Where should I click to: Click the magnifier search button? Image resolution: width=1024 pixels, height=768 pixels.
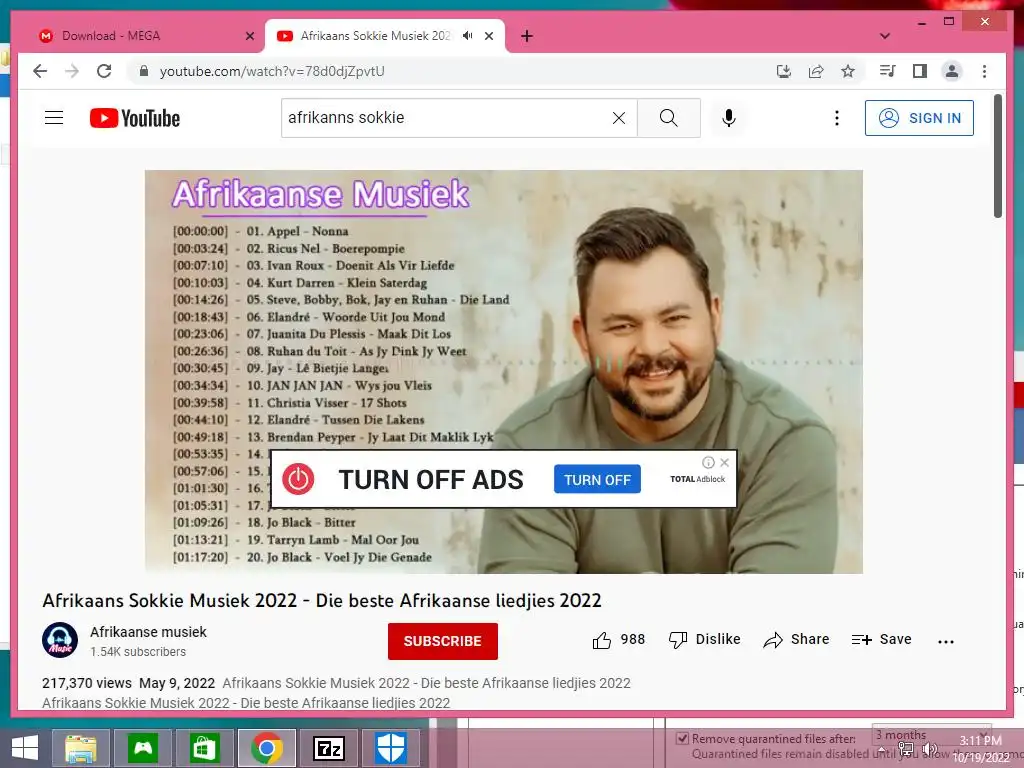coord(669,118)
